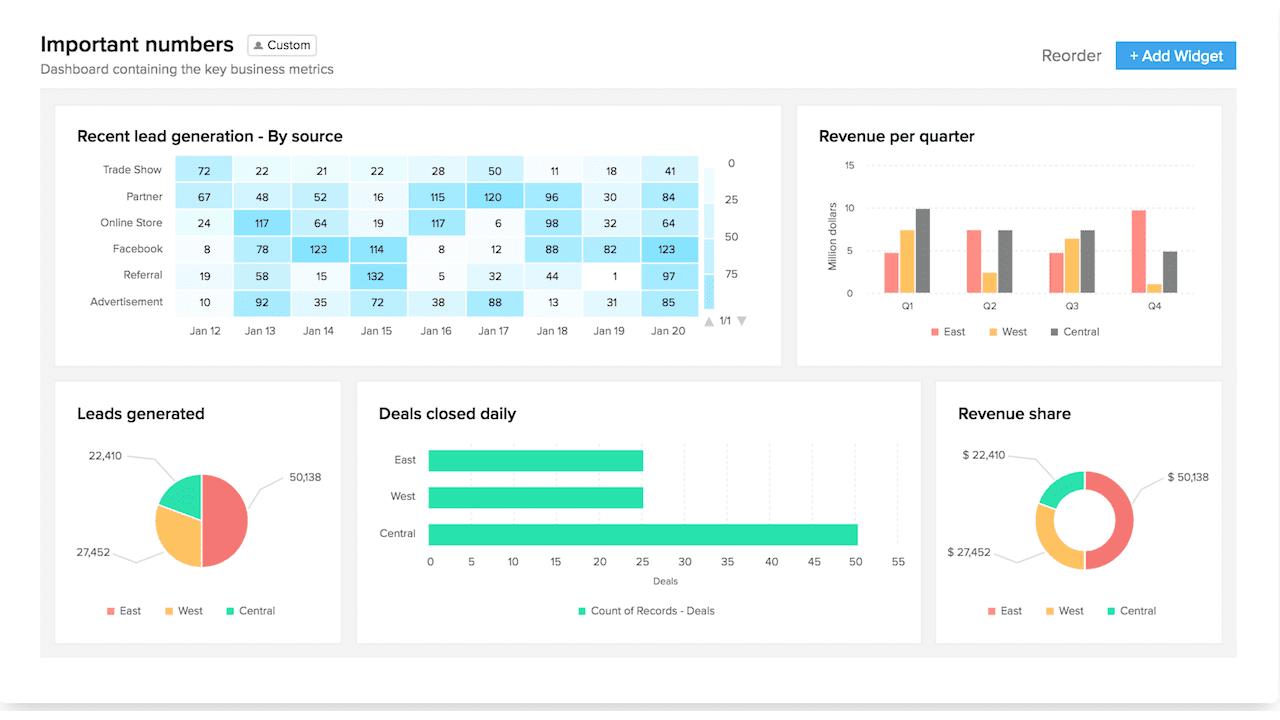Click heatmap legend page-up arrow
The image size is (1280, 720).
pyautogui.click(x=709, y=321)
